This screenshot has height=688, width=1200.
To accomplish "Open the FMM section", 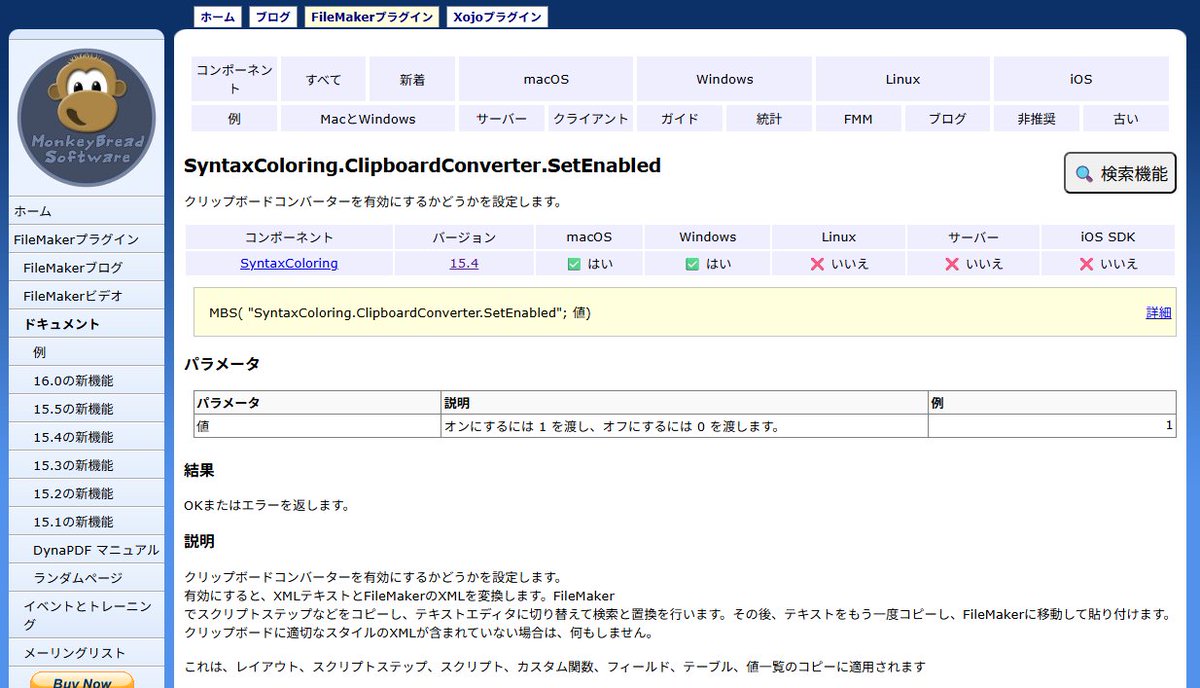I will [858, 119].
